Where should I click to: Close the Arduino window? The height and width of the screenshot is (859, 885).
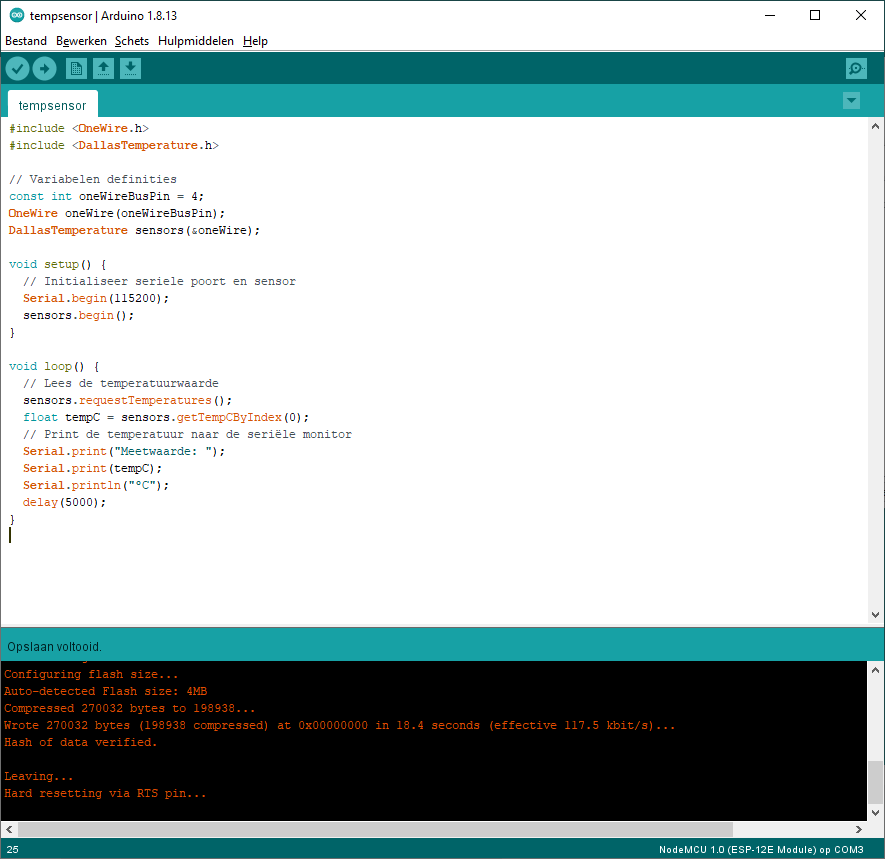click(861, 15)
